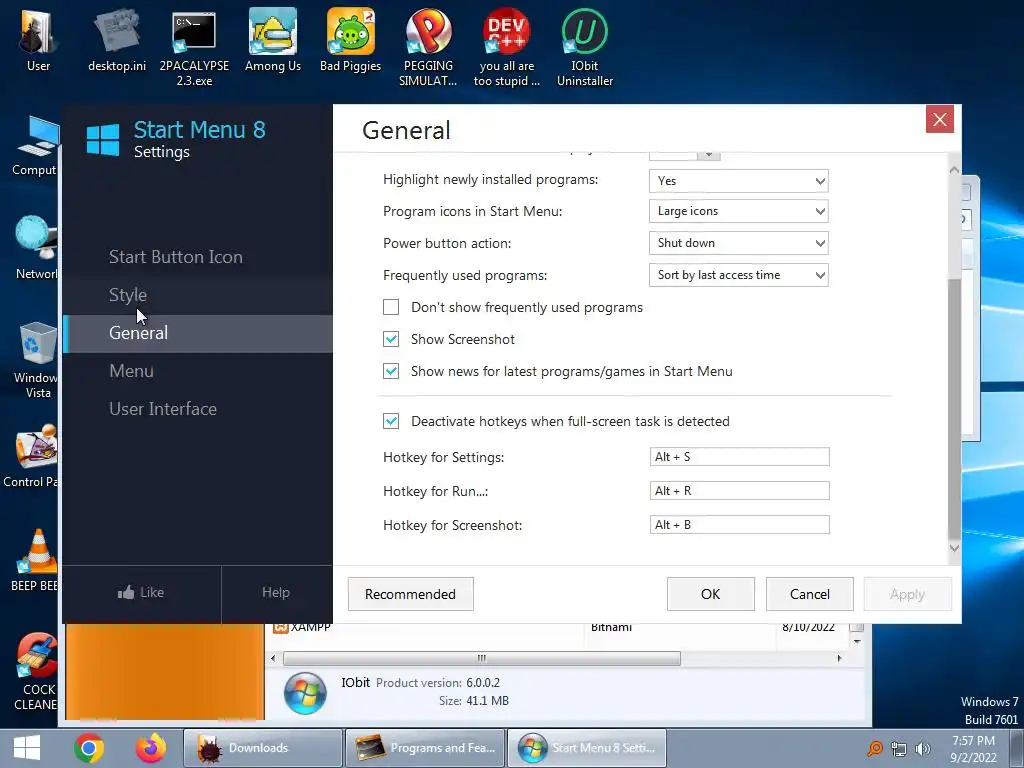Image resolution: width=1024 pixels, height=768 pixels.
Task: Click the Show desktop strip beside the taskbar clock
Action: click(x=1016, y=748)
